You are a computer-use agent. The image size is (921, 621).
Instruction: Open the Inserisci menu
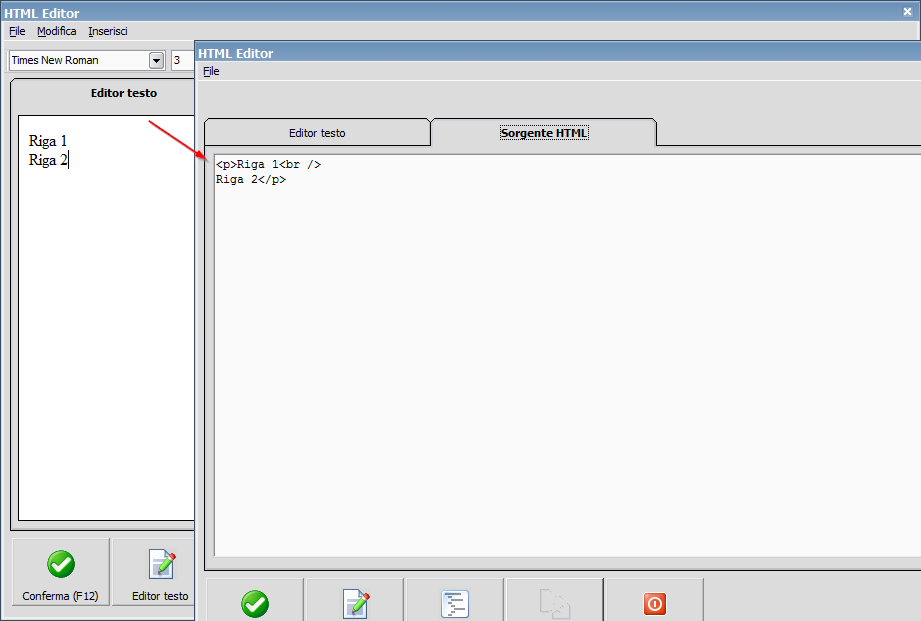107,31
